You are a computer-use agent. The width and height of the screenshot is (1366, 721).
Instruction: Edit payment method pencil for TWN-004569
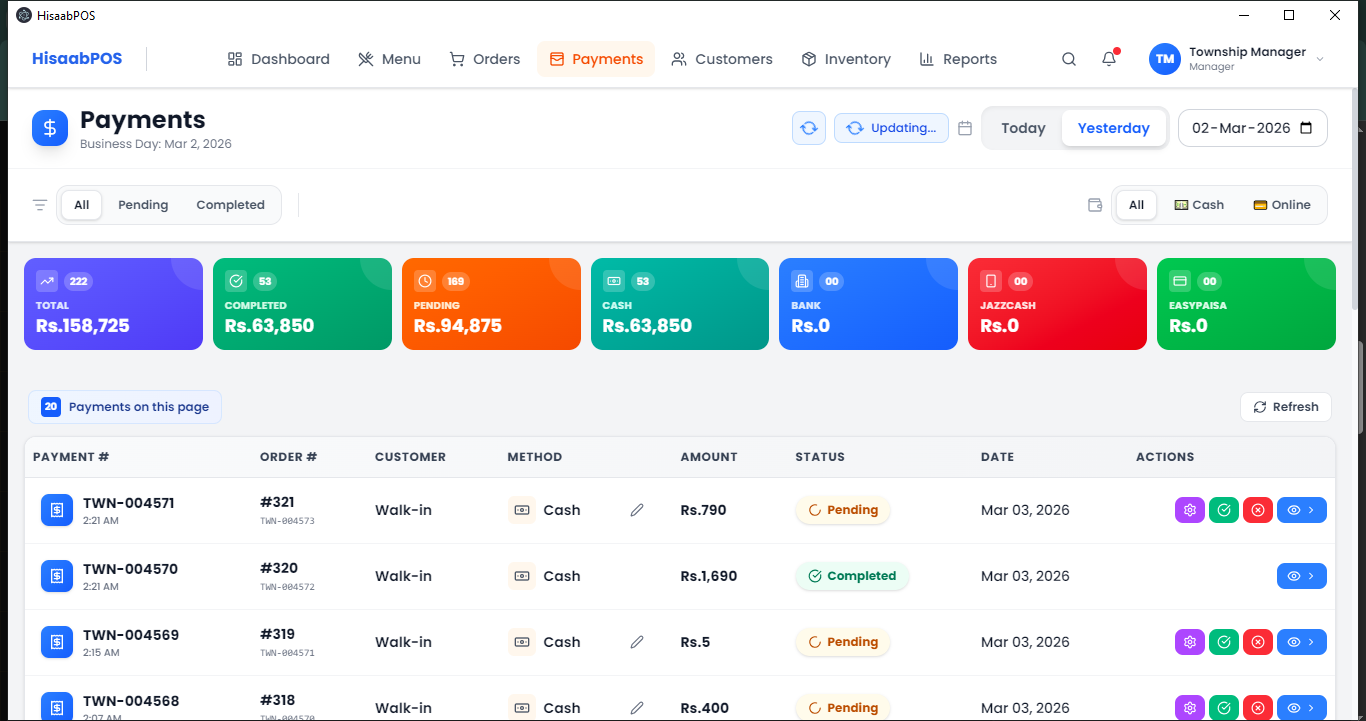637,642
